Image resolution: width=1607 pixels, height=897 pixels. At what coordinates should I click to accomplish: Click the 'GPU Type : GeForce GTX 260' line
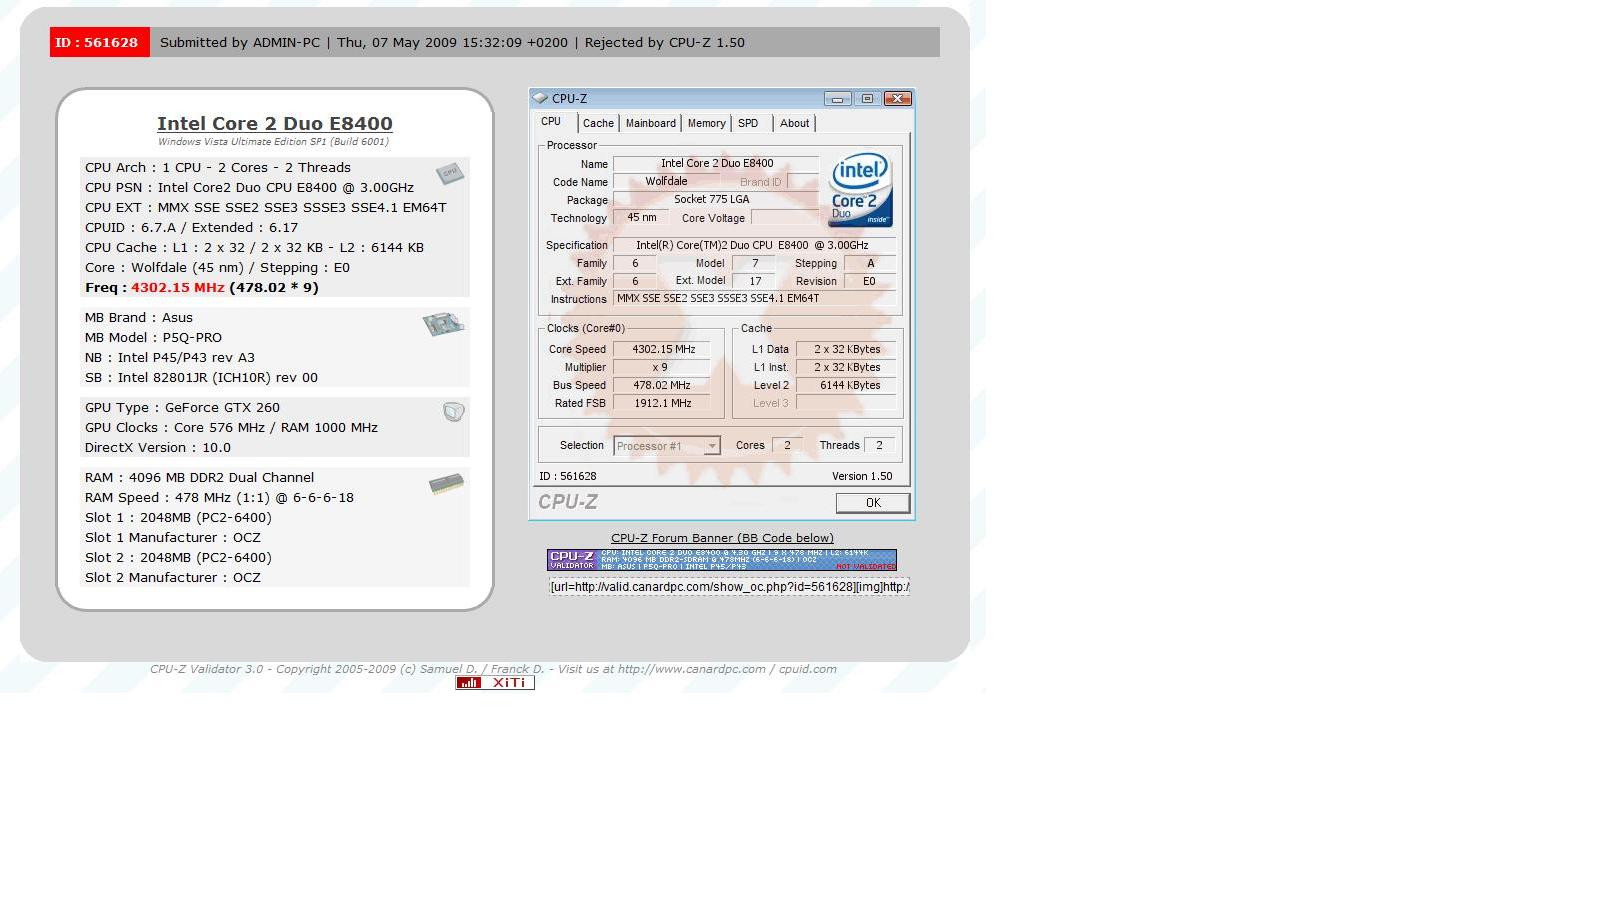coord(183,407)
